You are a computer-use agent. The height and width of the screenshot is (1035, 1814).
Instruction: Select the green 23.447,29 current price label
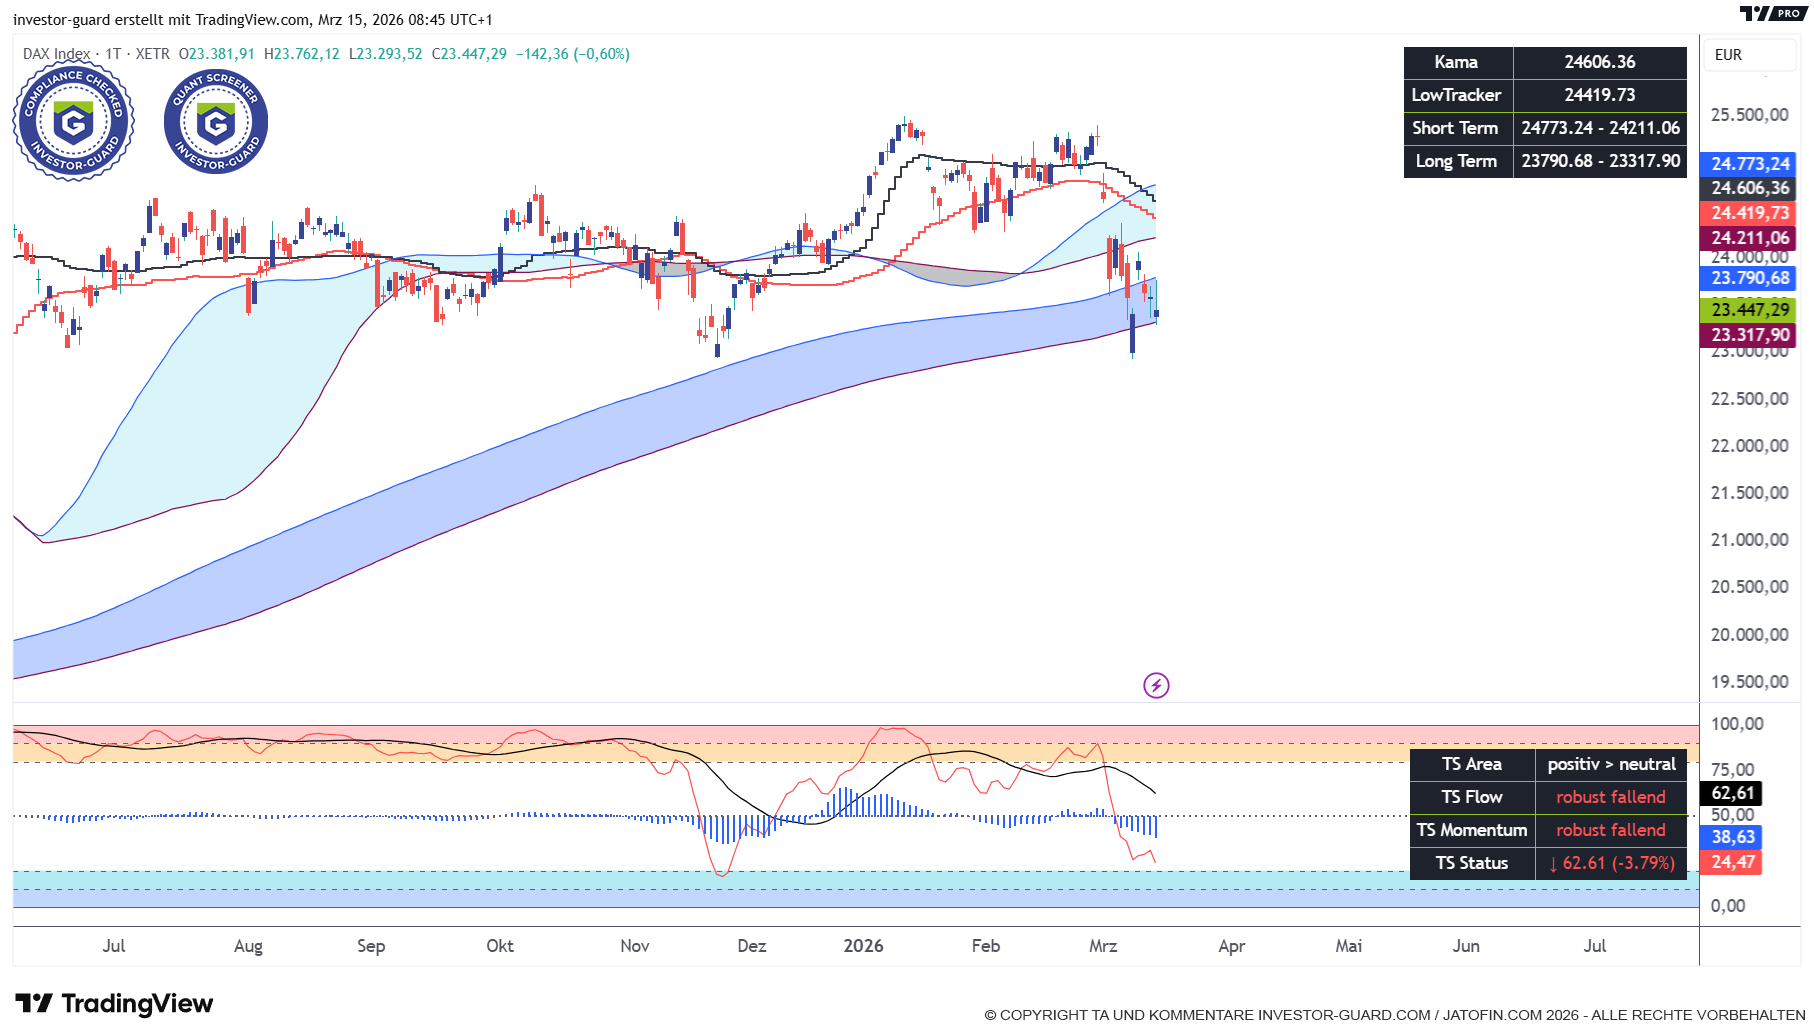pos(1749,310)
